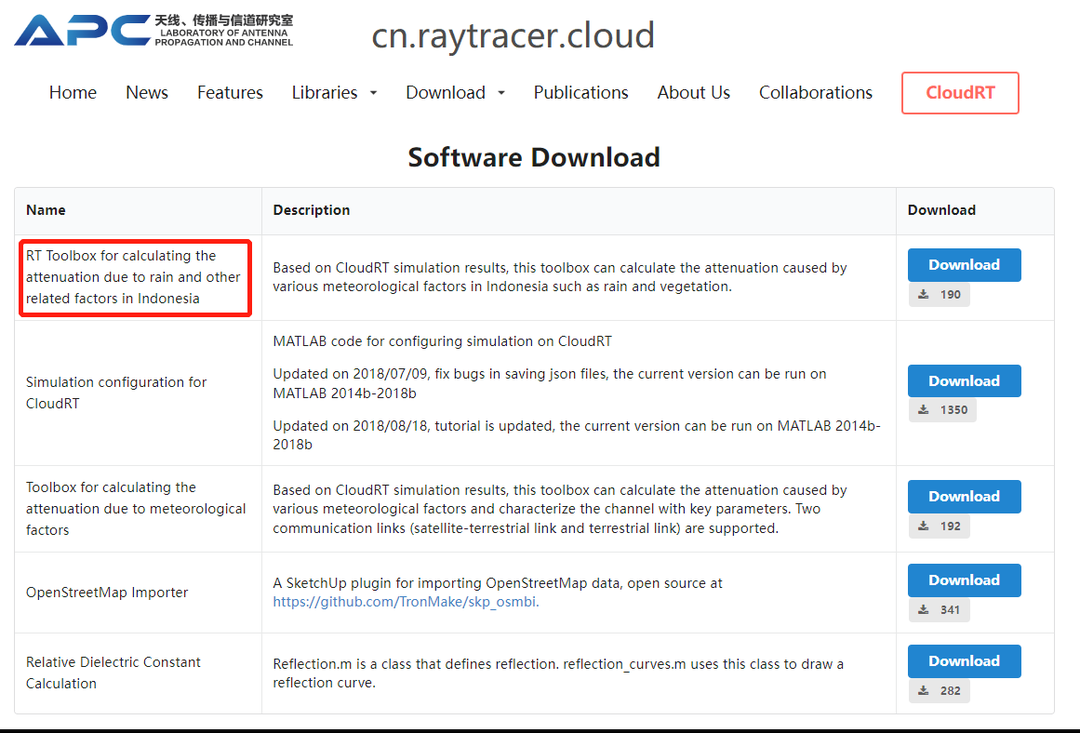
Task: Click the 'Updated on 2018/08/18' paragraph
Action: tap(577, 435)
